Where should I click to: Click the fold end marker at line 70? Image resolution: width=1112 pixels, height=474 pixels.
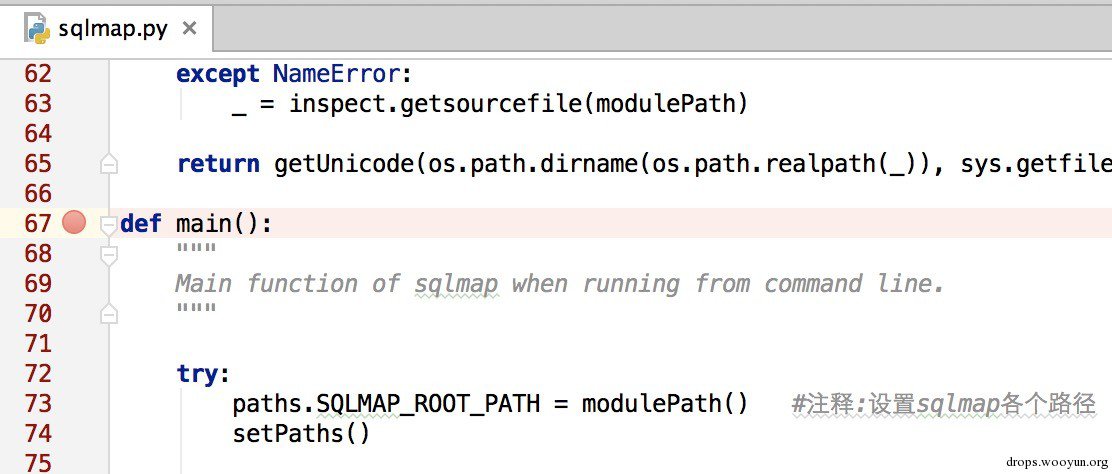109,314
